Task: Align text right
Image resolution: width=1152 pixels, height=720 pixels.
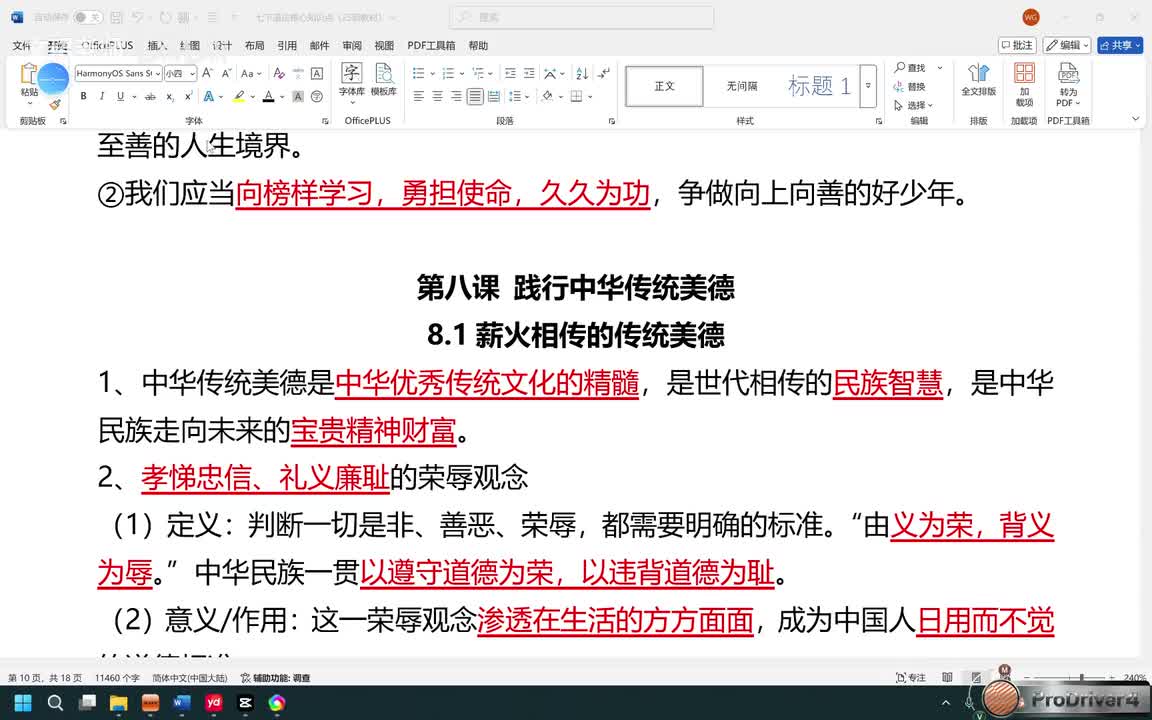Action: pos(456,96)
